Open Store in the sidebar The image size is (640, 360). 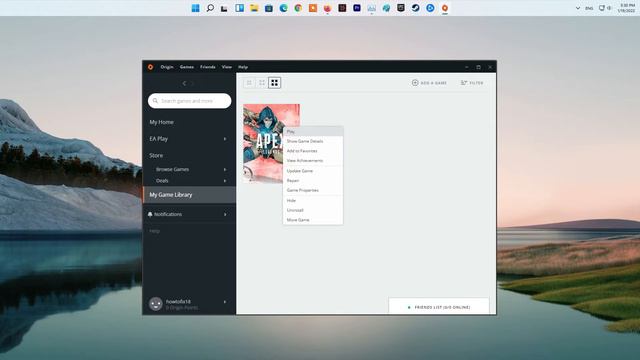pos(156,156)
